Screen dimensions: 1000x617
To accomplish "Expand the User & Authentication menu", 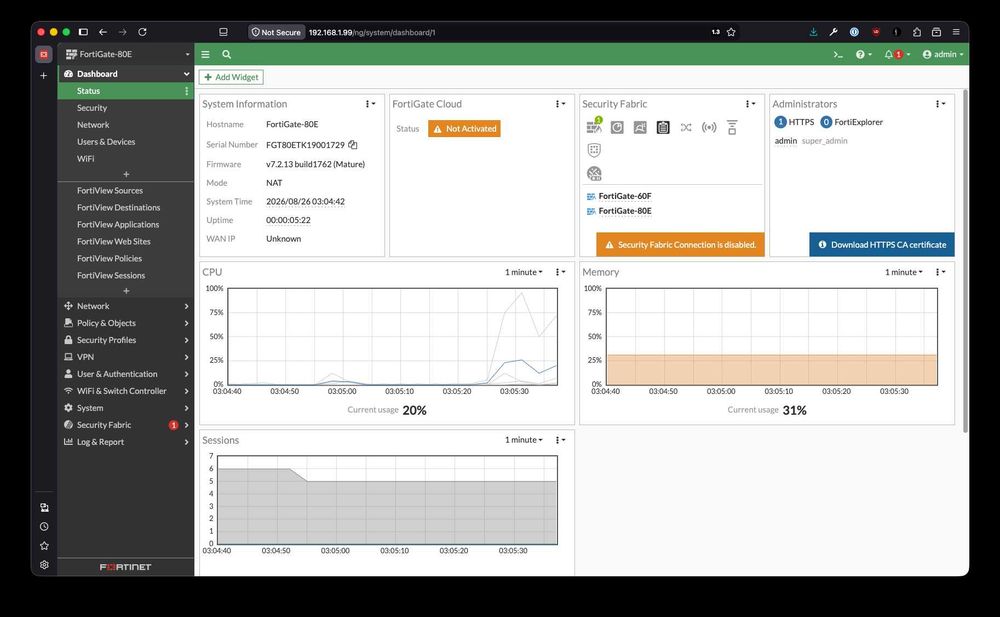I will point(126,375).
